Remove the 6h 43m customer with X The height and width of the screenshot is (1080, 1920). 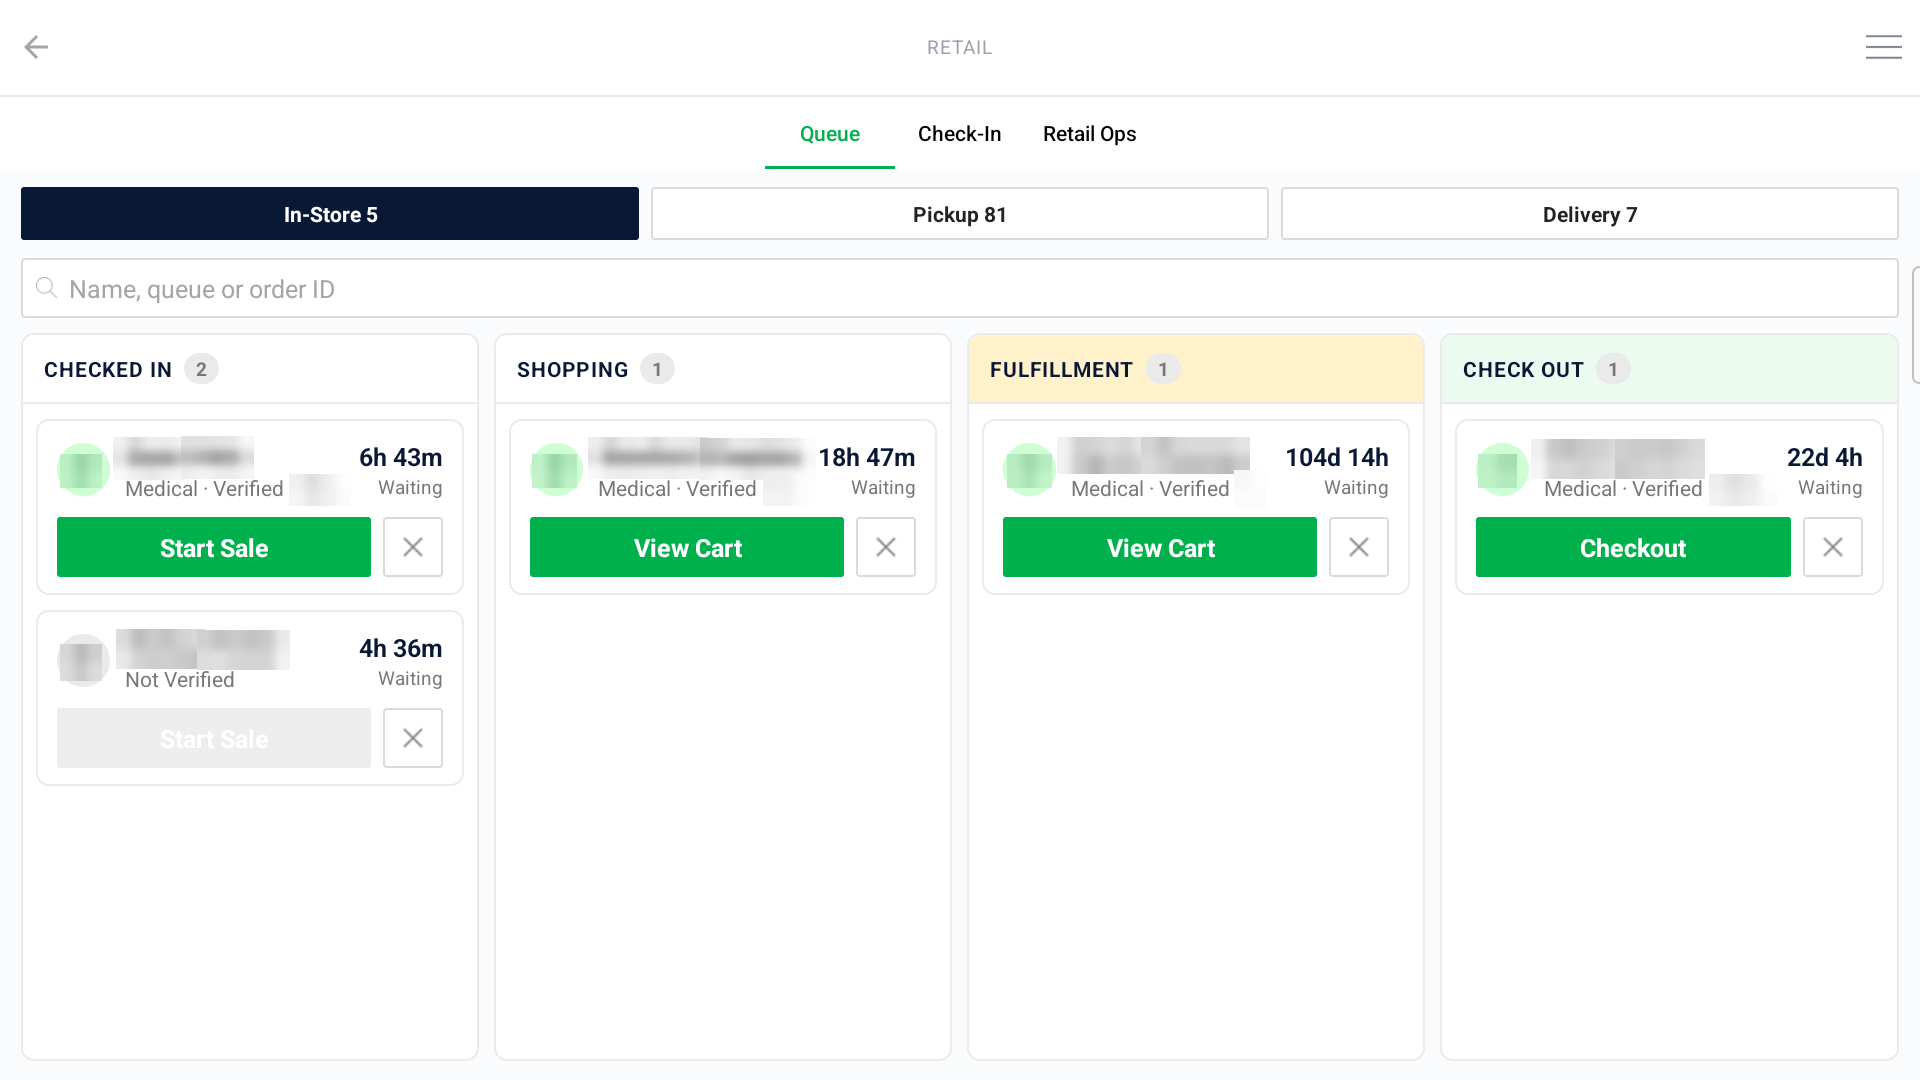point(413,547)
